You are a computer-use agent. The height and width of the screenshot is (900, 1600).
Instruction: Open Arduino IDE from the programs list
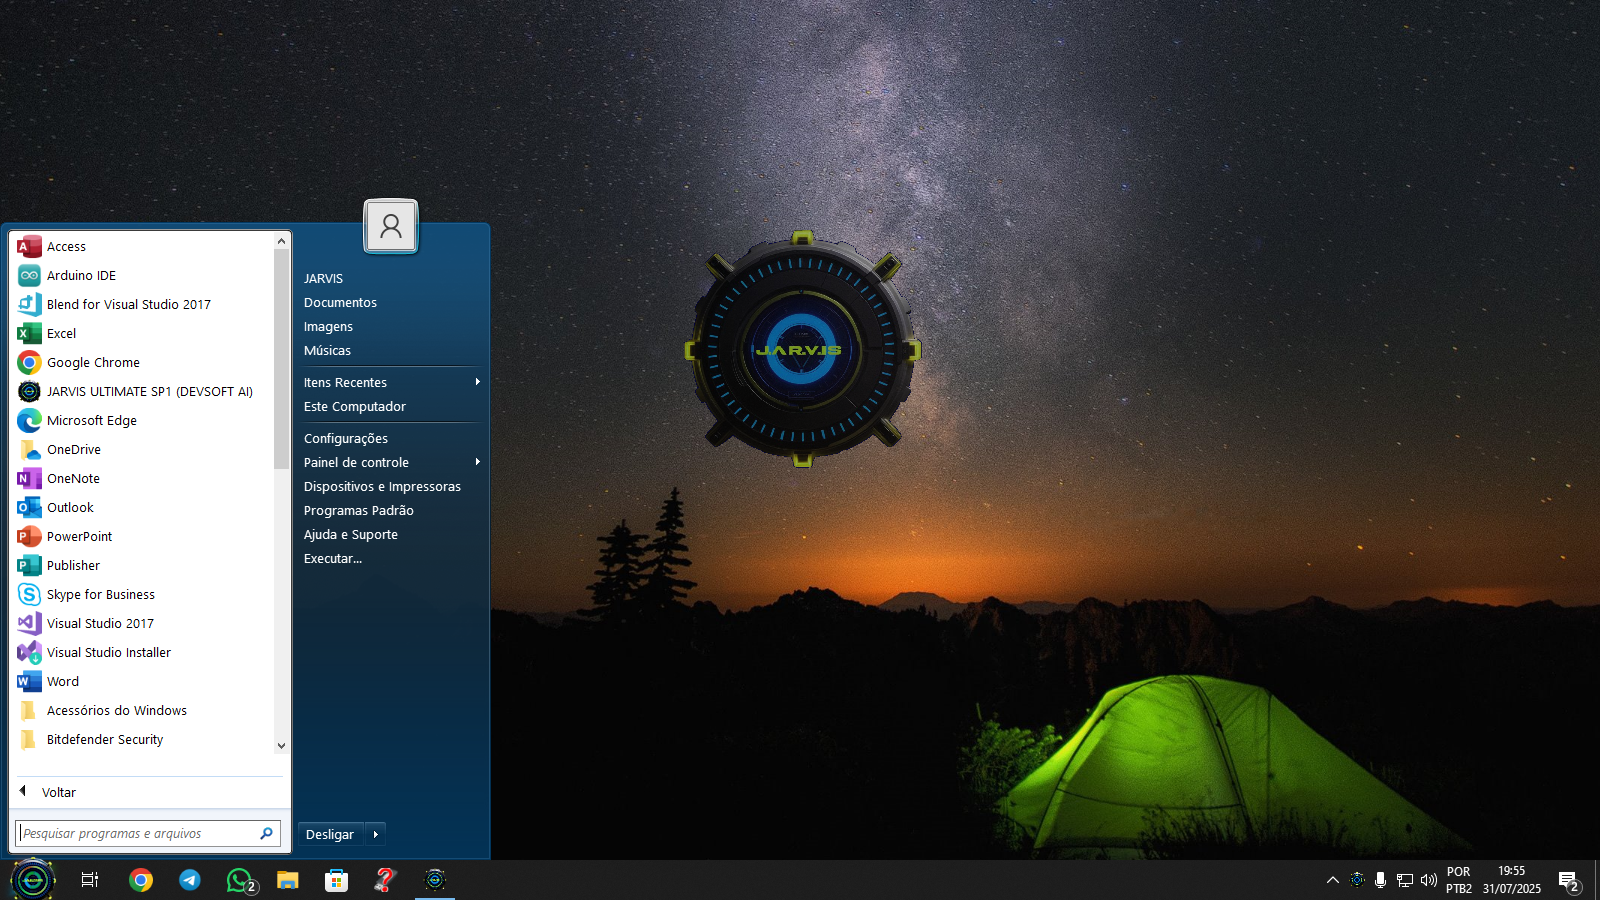[x=81, y=276]
